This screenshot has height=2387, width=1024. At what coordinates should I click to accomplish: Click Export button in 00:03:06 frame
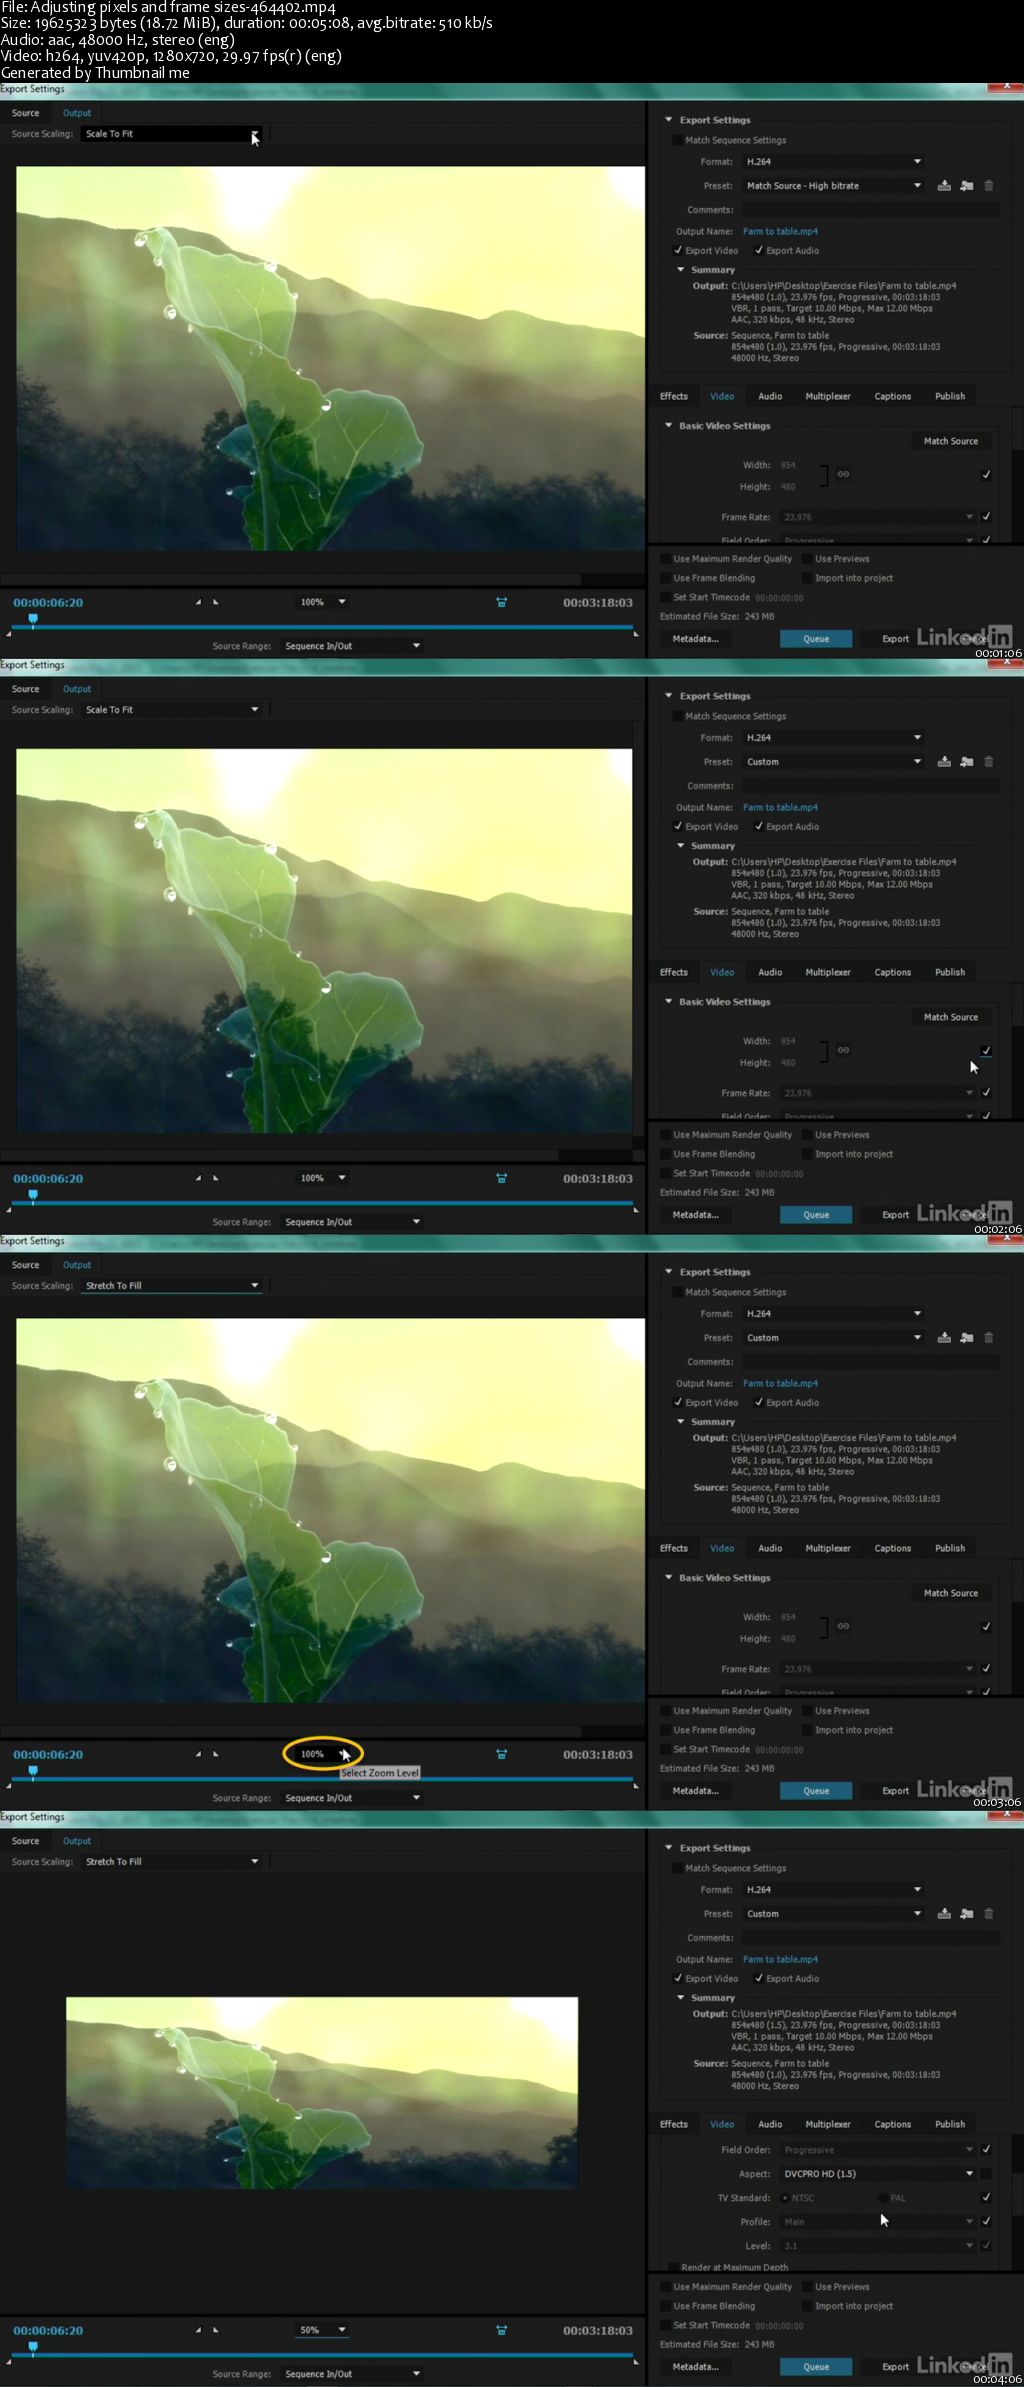(x=896, y=1791)
